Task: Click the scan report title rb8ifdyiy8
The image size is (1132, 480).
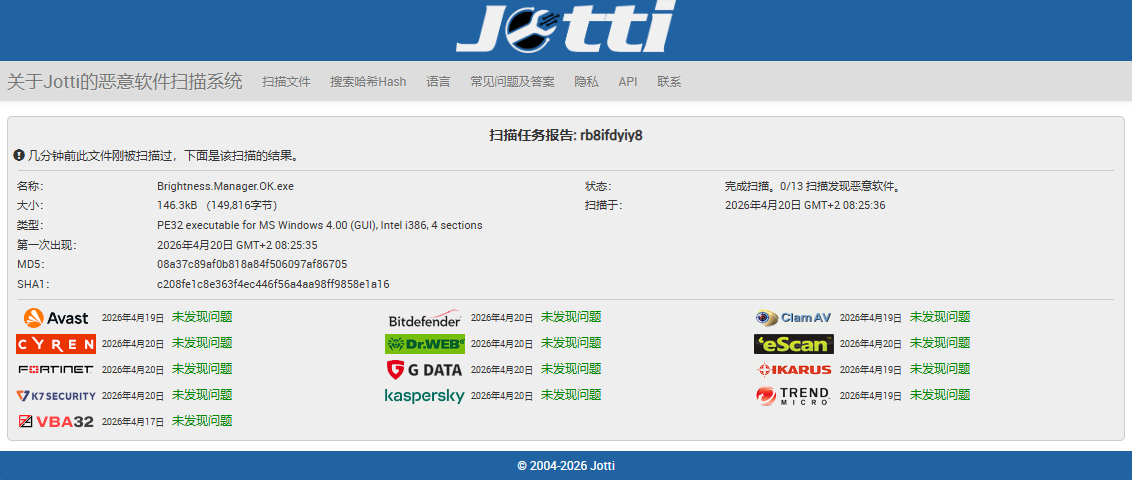Action: (566, 135)
